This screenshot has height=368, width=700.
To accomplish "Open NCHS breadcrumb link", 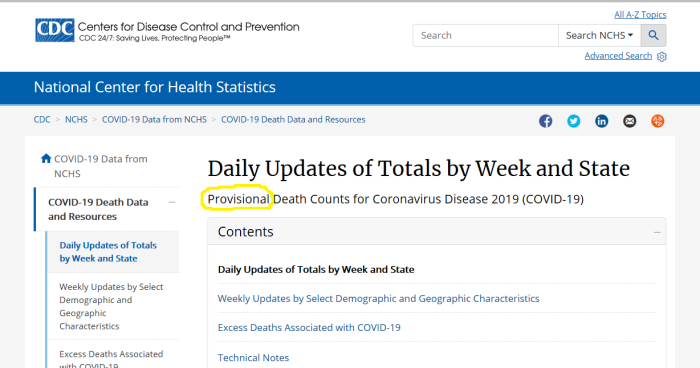I will pyautogui.click(x=76, y=120).
